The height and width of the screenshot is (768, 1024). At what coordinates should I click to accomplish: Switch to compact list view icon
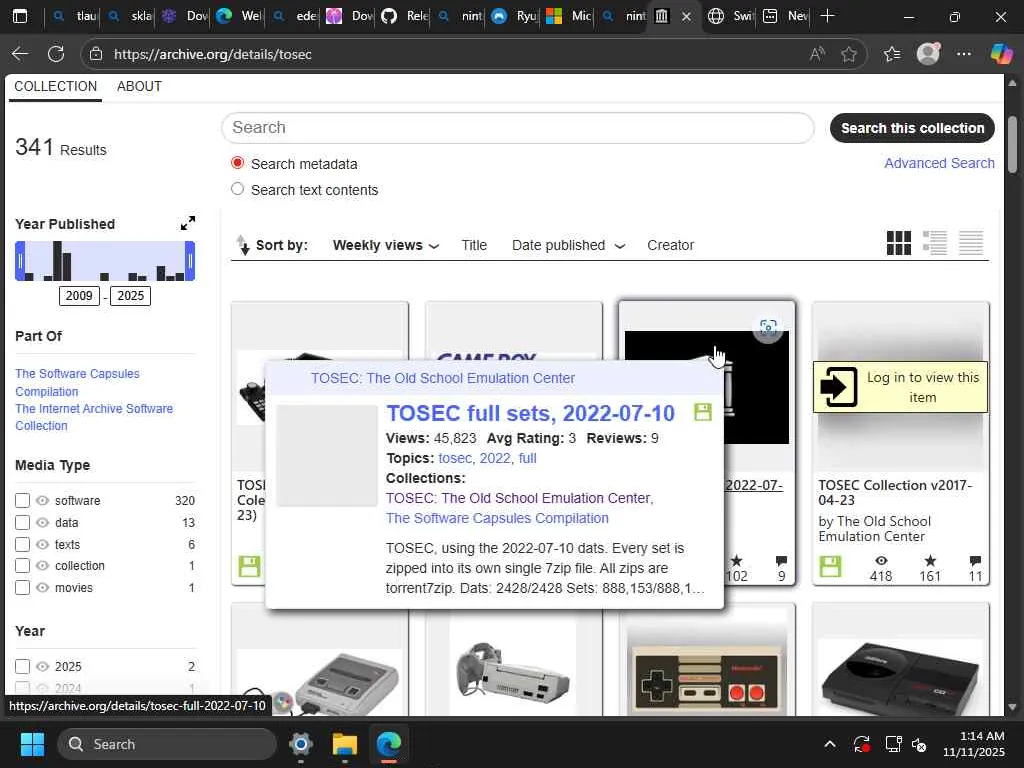click(x=970, y=243)
